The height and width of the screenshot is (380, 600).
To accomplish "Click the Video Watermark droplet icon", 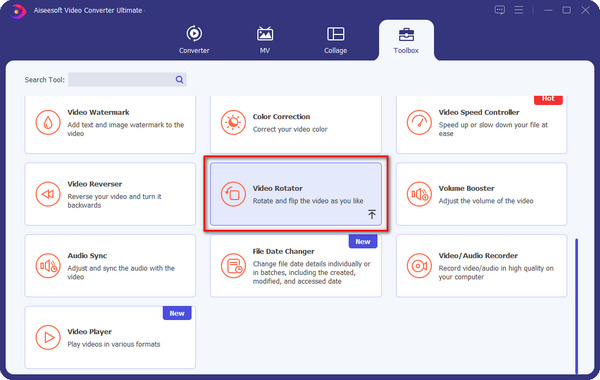I will pos(48,122).
